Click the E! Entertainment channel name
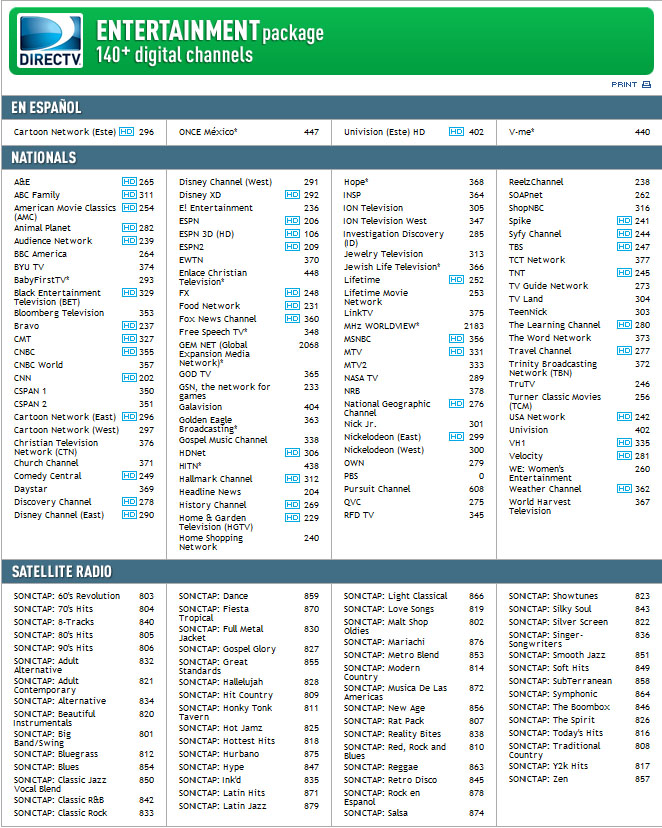This screenshot has height=828, width=662. tap(216, 208)
